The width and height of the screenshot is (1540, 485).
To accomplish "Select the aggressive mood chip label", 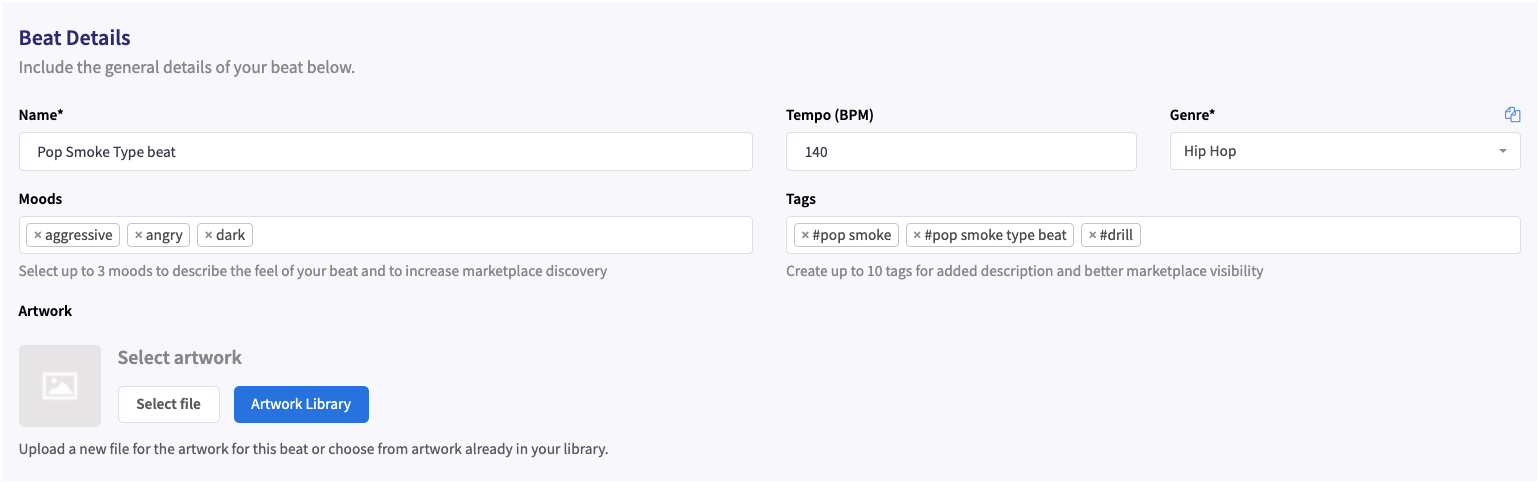I will coord(79,235).
